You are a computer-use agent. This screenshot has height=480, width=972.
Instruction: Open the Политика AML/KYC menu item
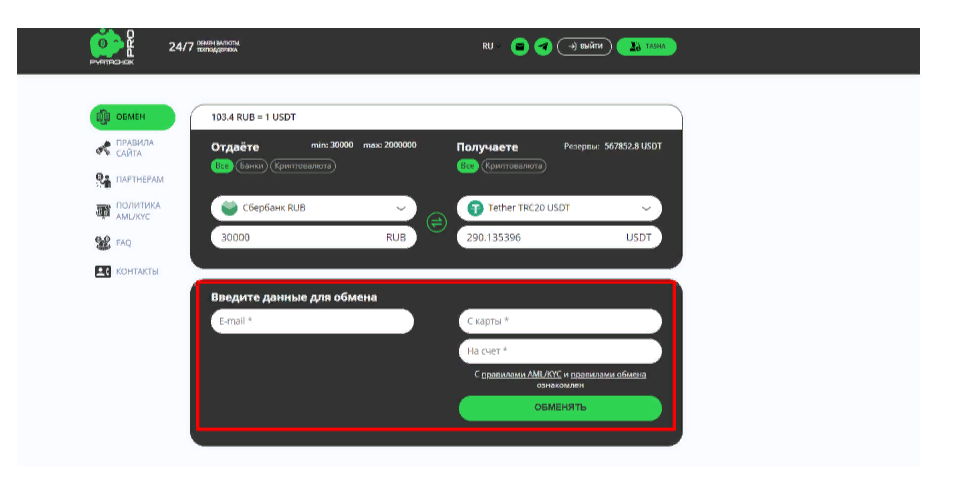(137, 211)
